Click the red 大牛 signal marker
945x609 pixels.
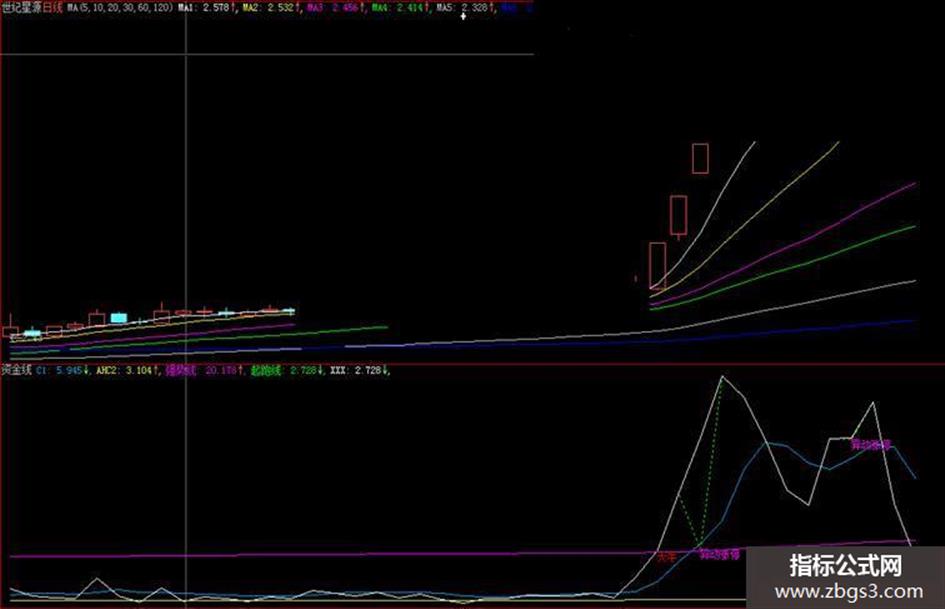tap(667, 557)
